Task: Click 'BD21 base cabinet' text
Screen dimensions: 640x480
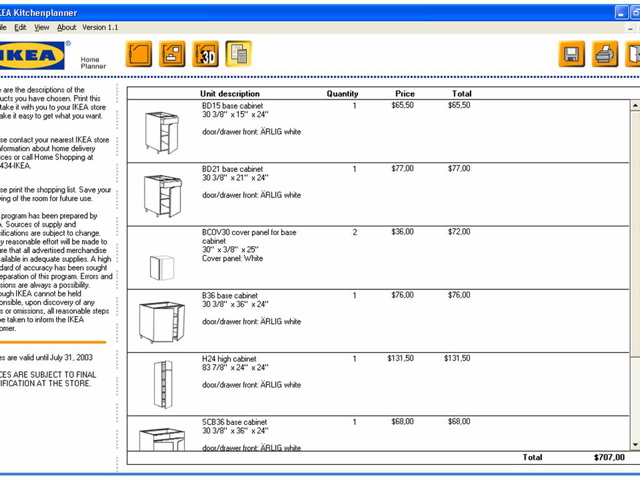Action: [232, 169]
